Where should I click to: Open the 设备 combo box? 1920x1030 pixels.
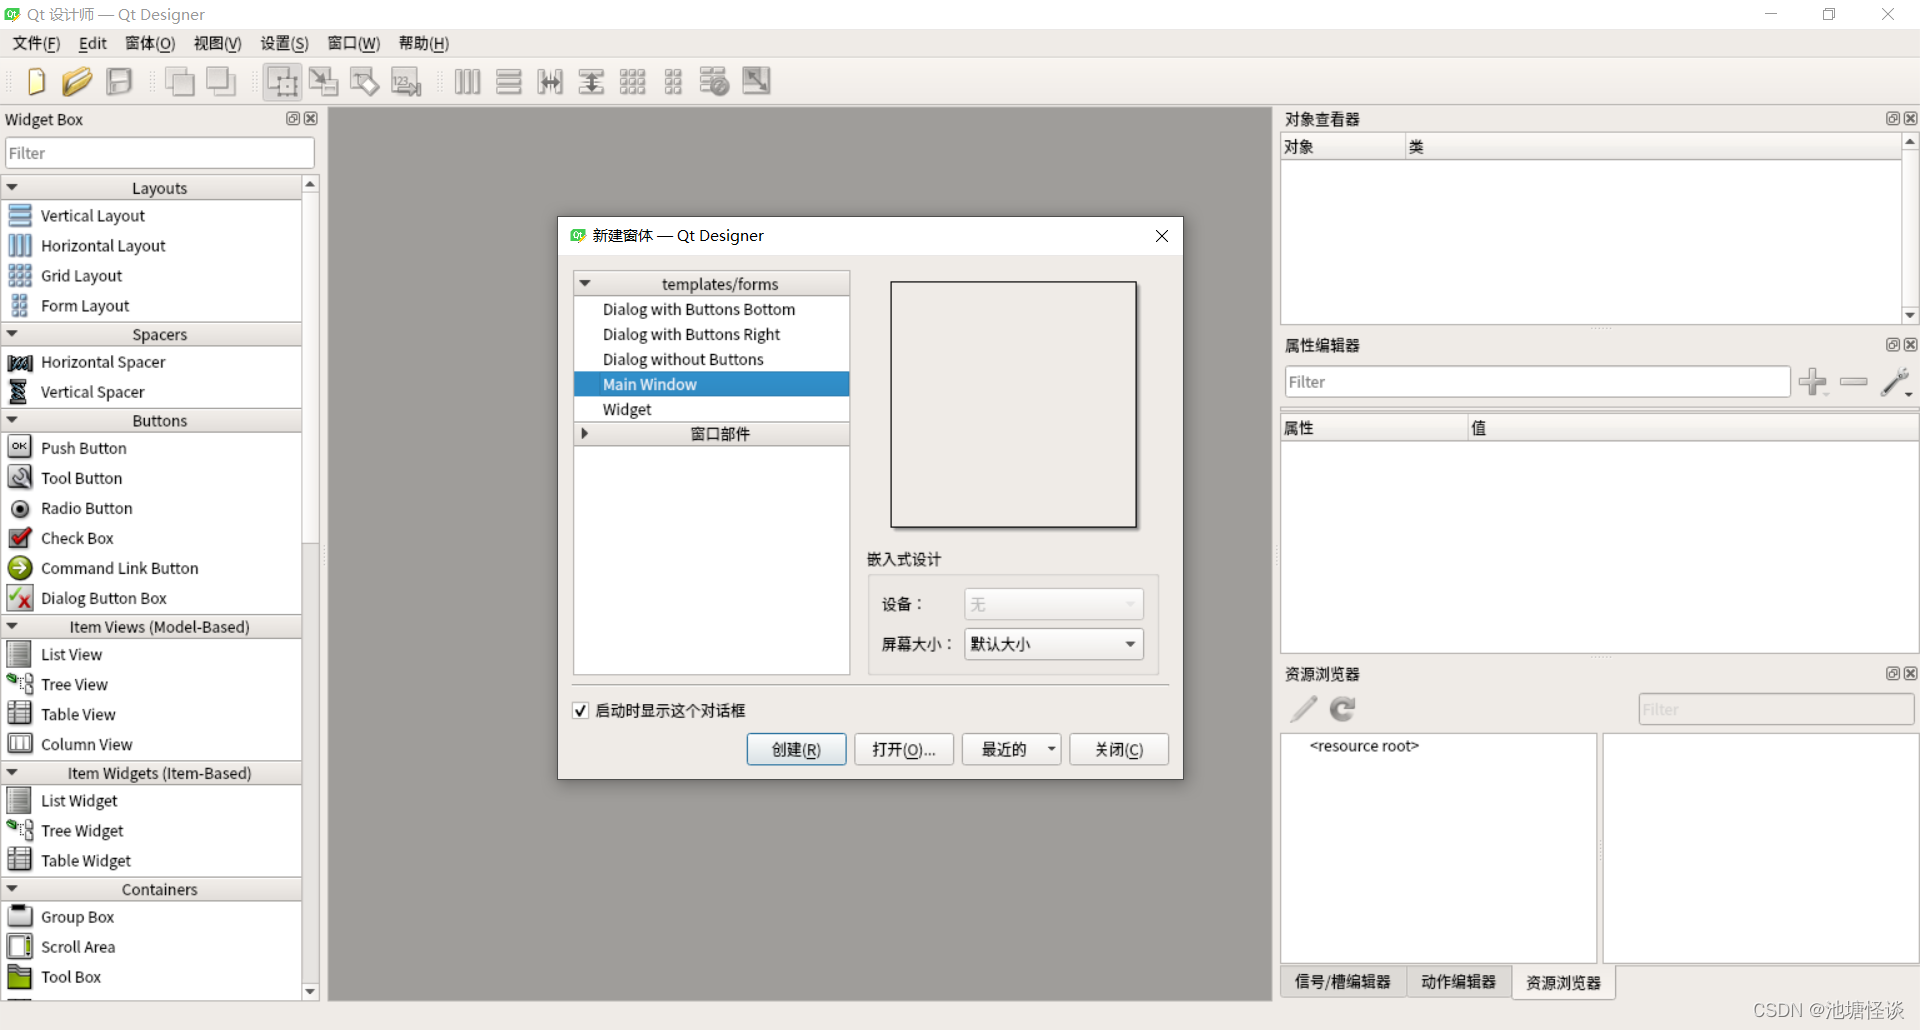tap(1054, 604)
